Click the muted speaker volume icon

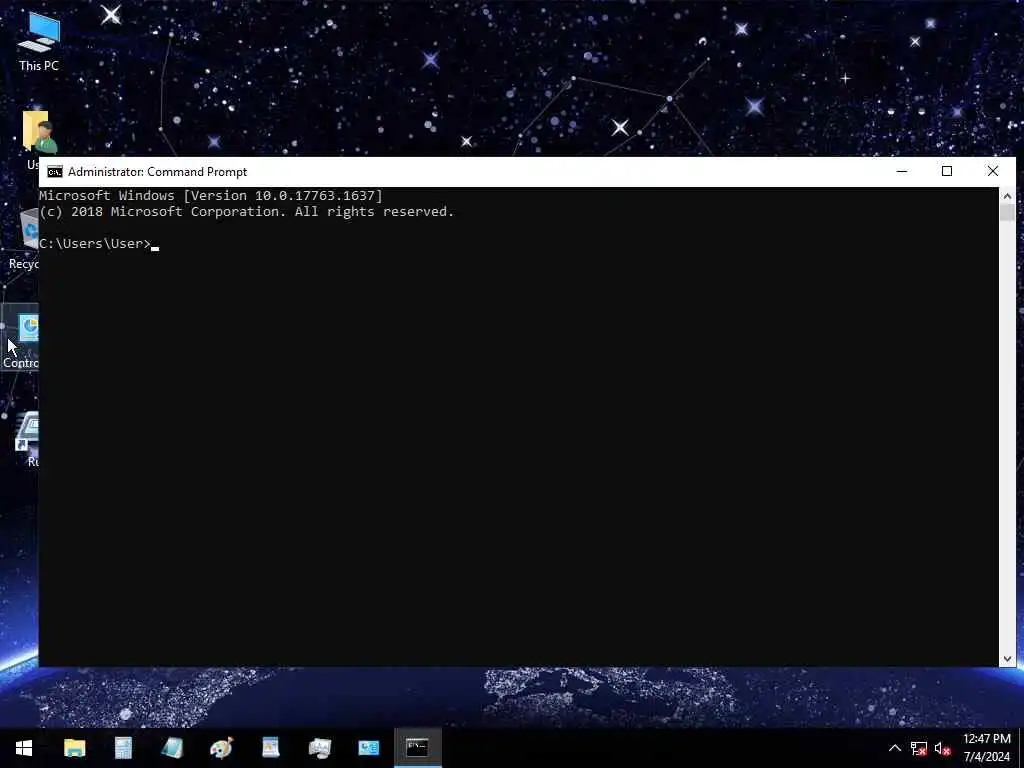coord(942,748)
